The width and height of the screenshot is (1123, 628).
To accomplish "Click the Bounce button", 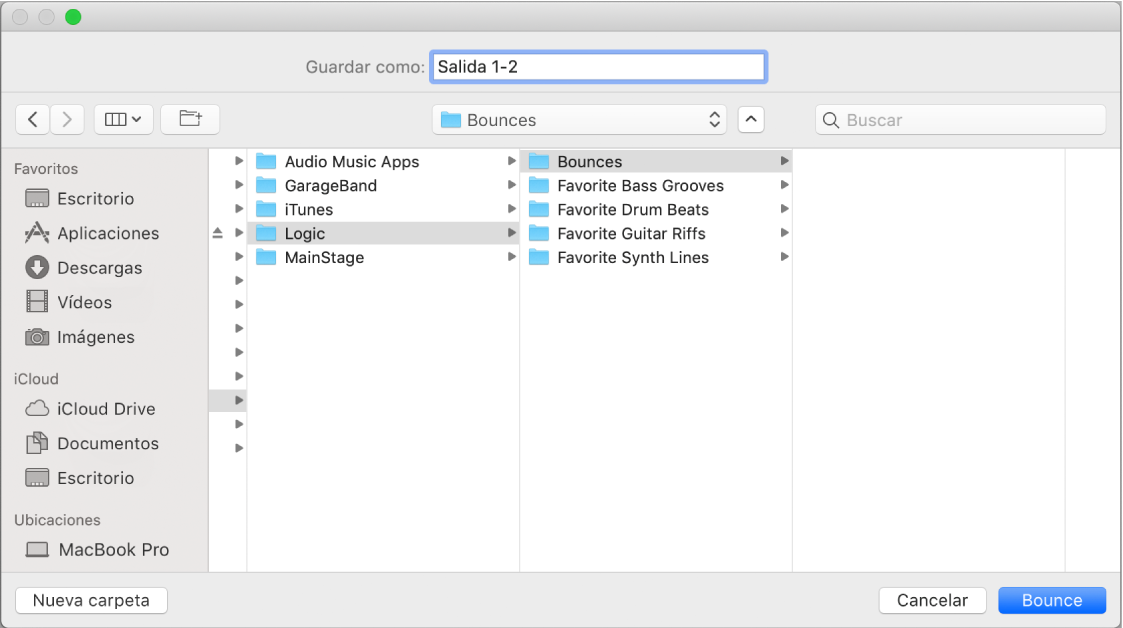I will point(1051,600).
